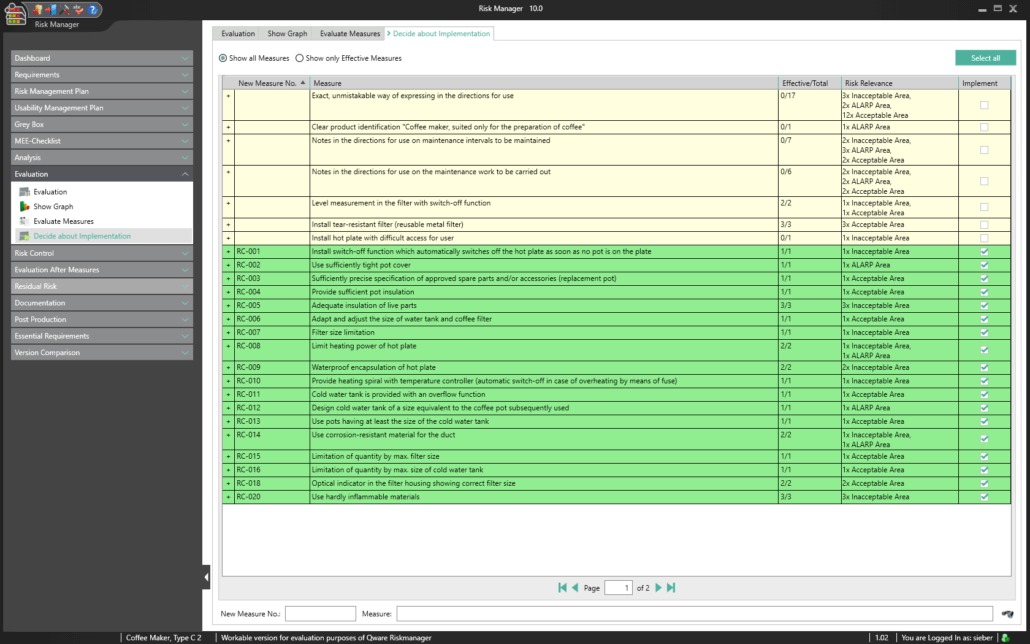The width and height of the screenshot is (1030, 644).
Task: Sort by the Effective/Total column header
Action: (810, 83)
